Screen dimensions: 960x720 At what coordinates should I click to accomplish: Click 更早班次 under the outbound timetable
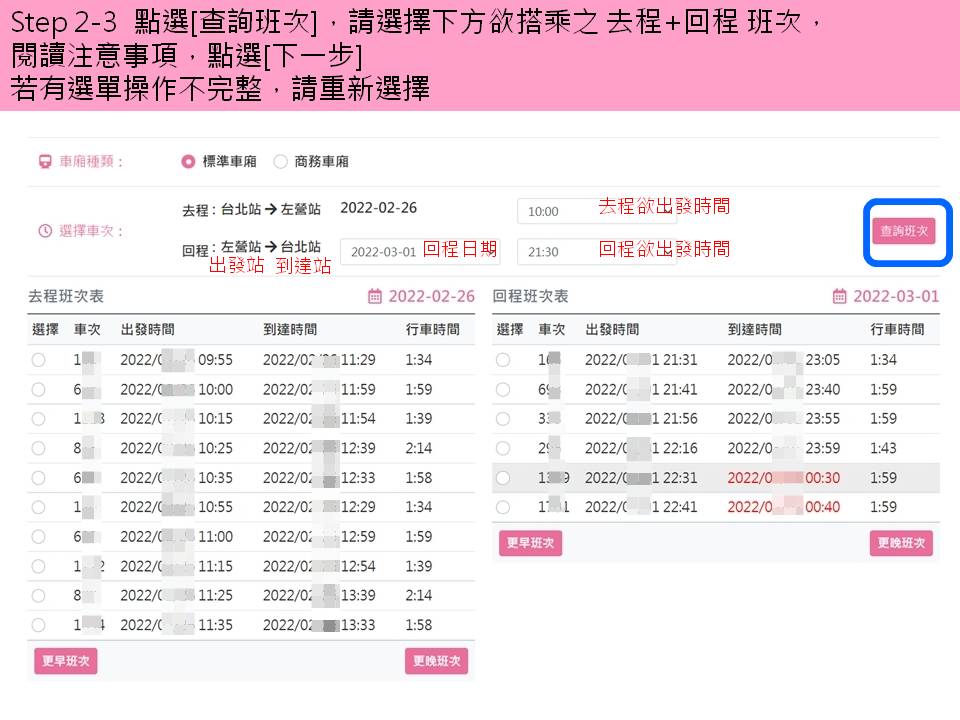point(66,661)
